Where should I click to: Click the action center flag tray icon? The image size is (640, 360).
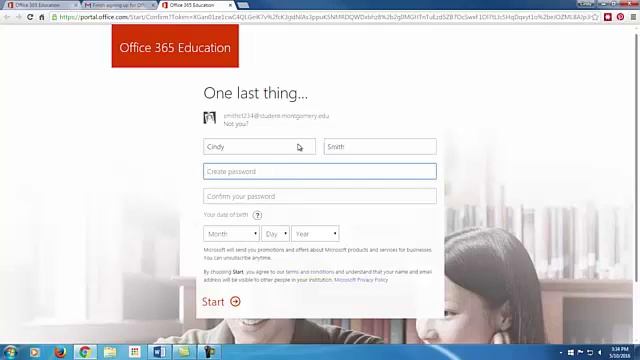tap(580, 352)
